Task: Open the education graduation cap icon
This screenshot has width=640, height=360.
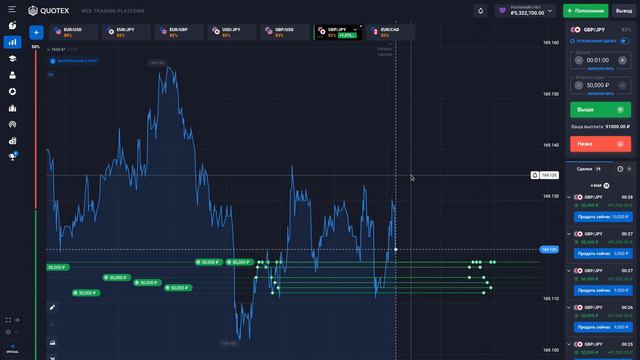Action: pos(12,59)
